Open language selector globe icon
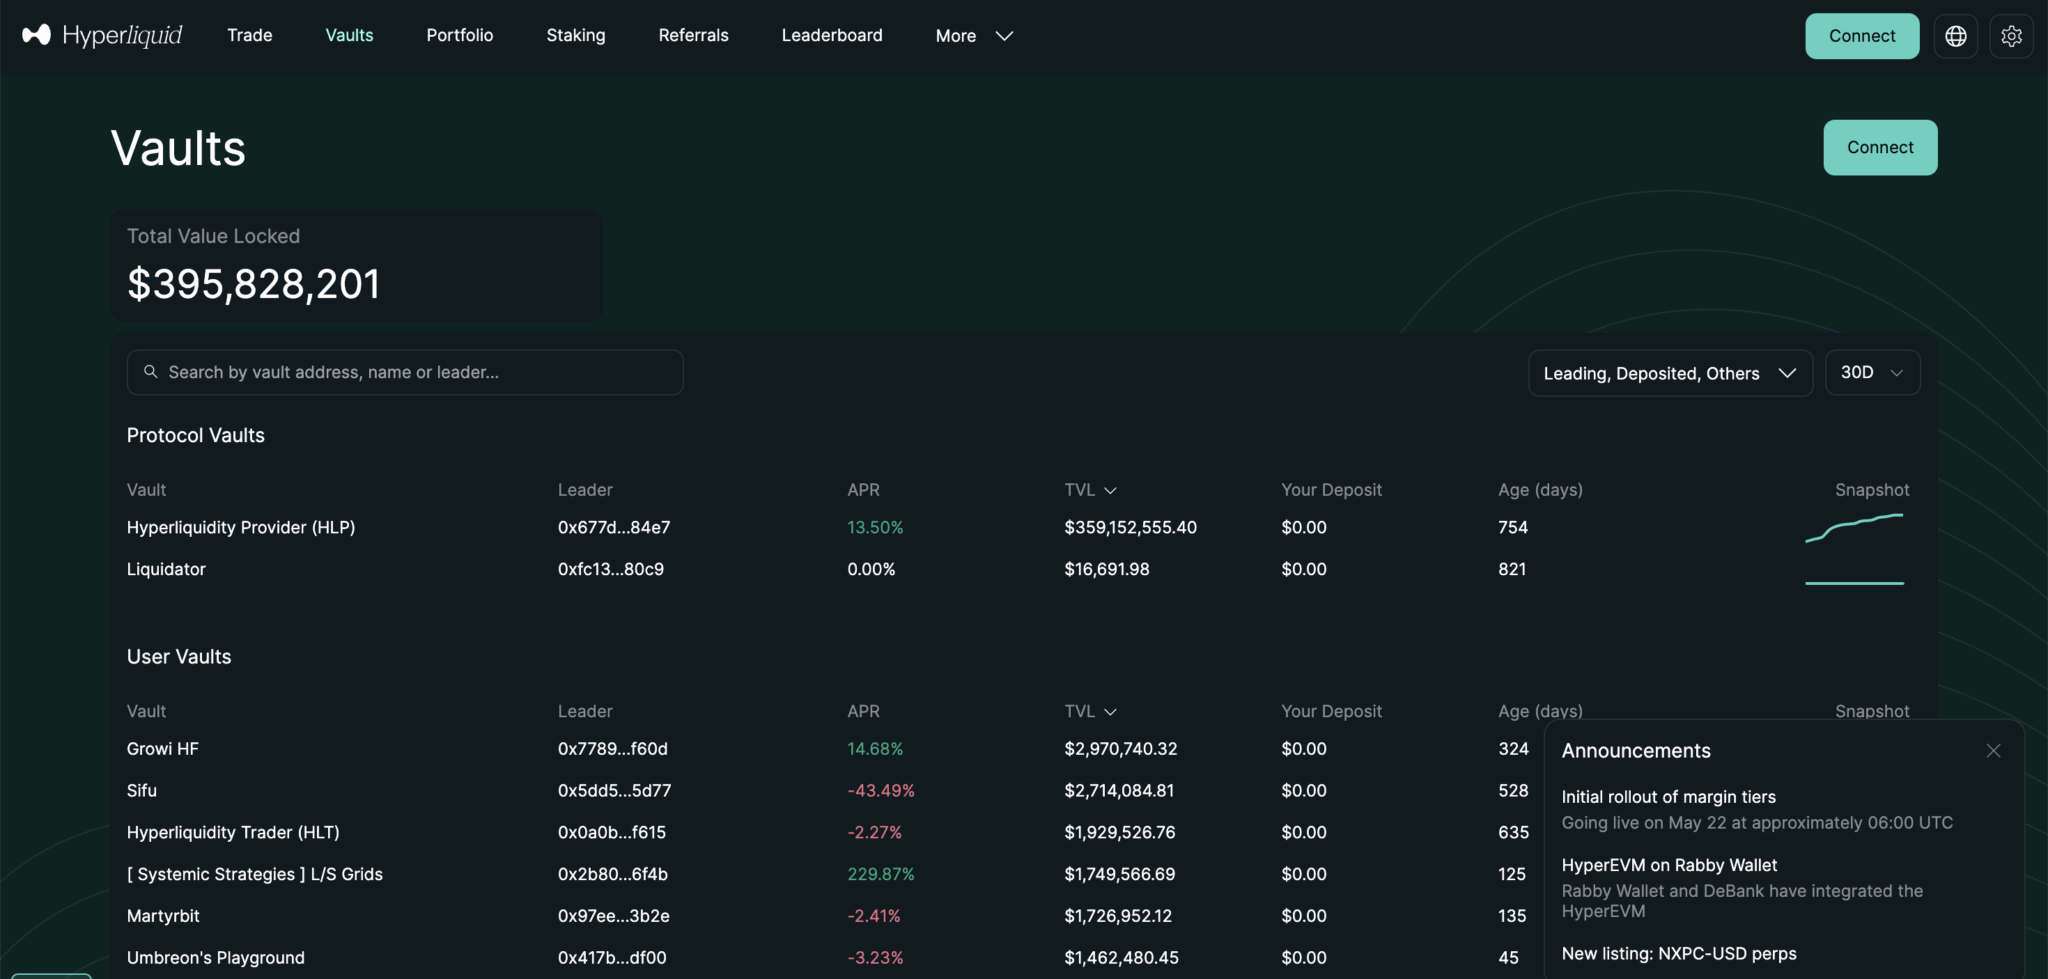Viewport: 2048px width, 979px height. click(1955, 36)
